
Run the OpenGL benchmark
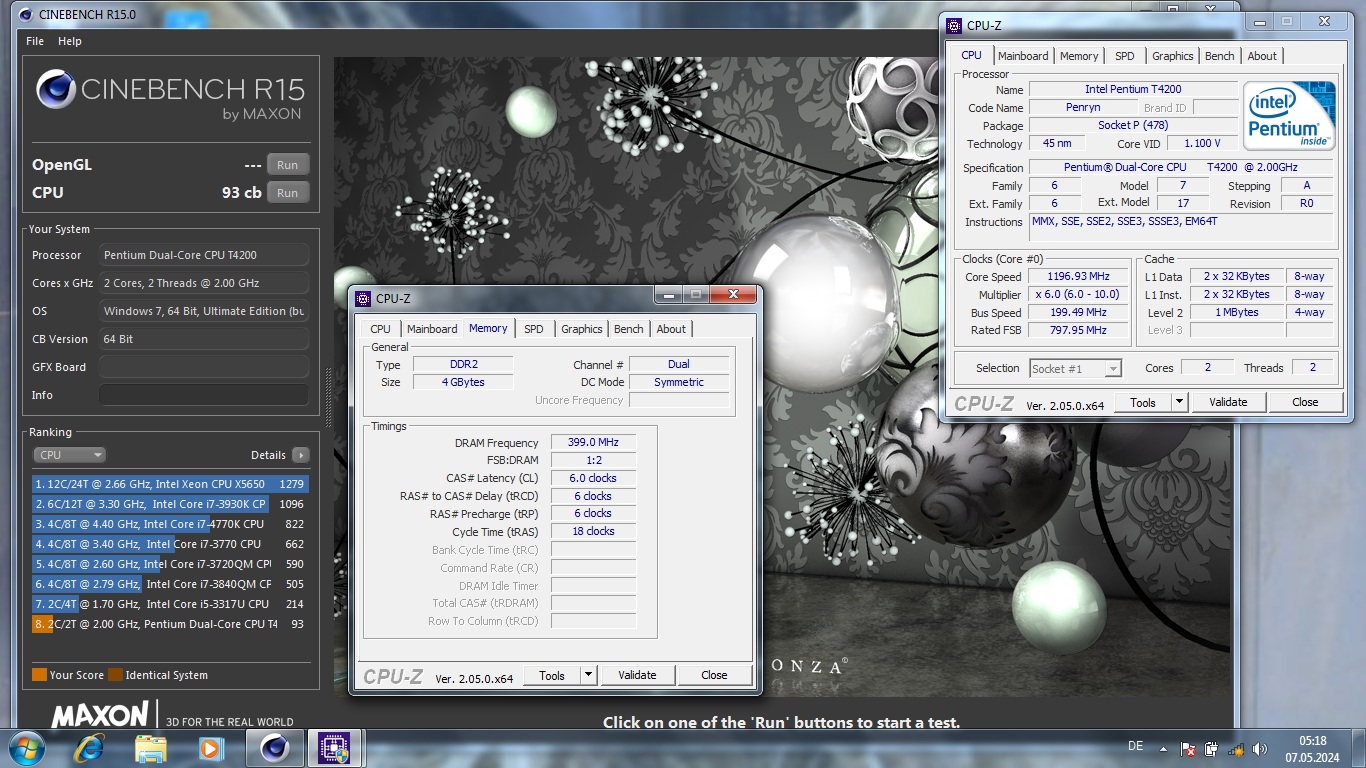point(287,165)
